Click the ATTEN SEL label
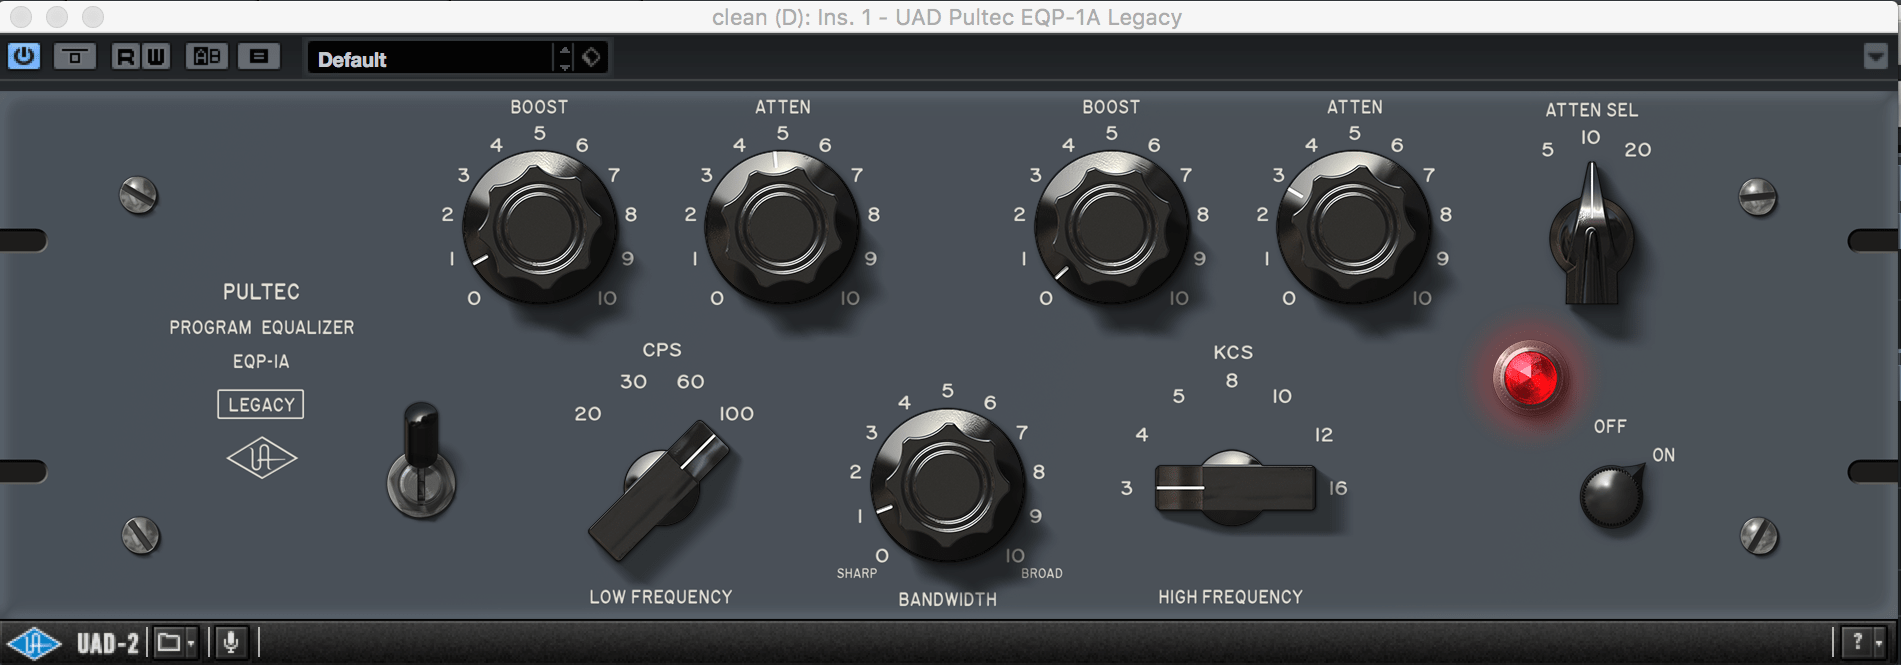The width and height of the screenshot is (1901, 665). coord(1592,110)
